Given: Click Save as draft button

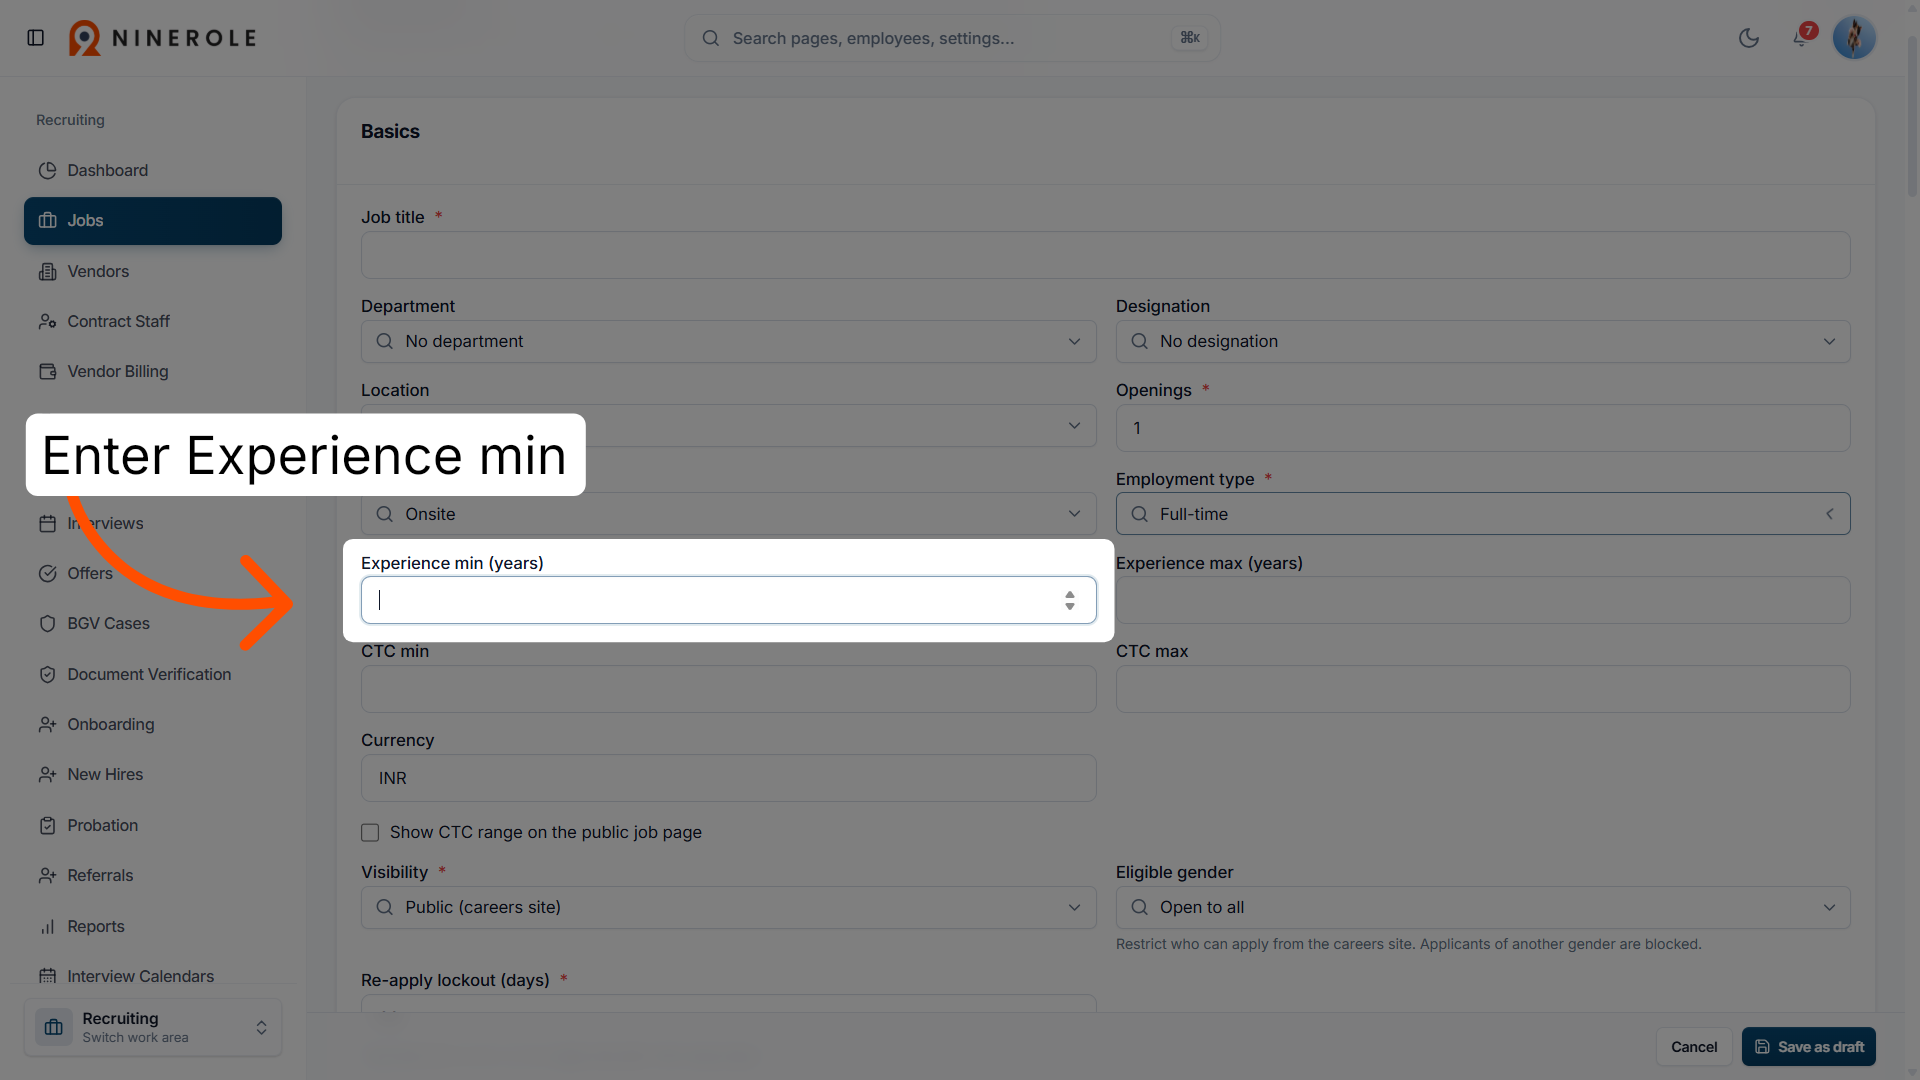Looking at the screenshot, I should tap(1809, 1047).
